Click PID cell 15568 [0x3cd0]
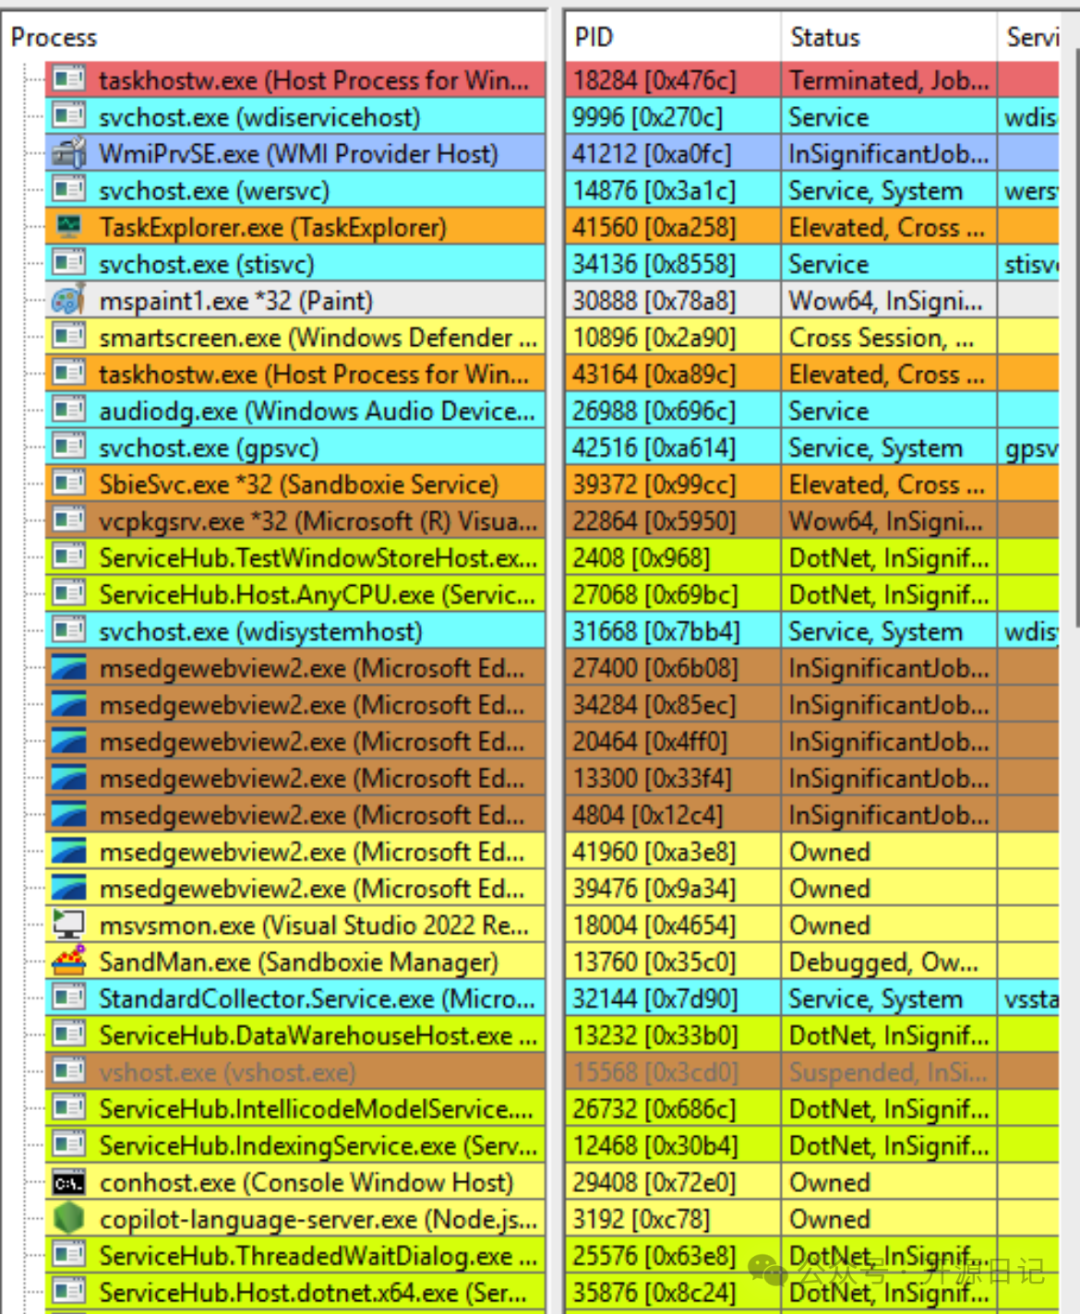Screen dimensions: 1080x1314 tap(672, 1071)
